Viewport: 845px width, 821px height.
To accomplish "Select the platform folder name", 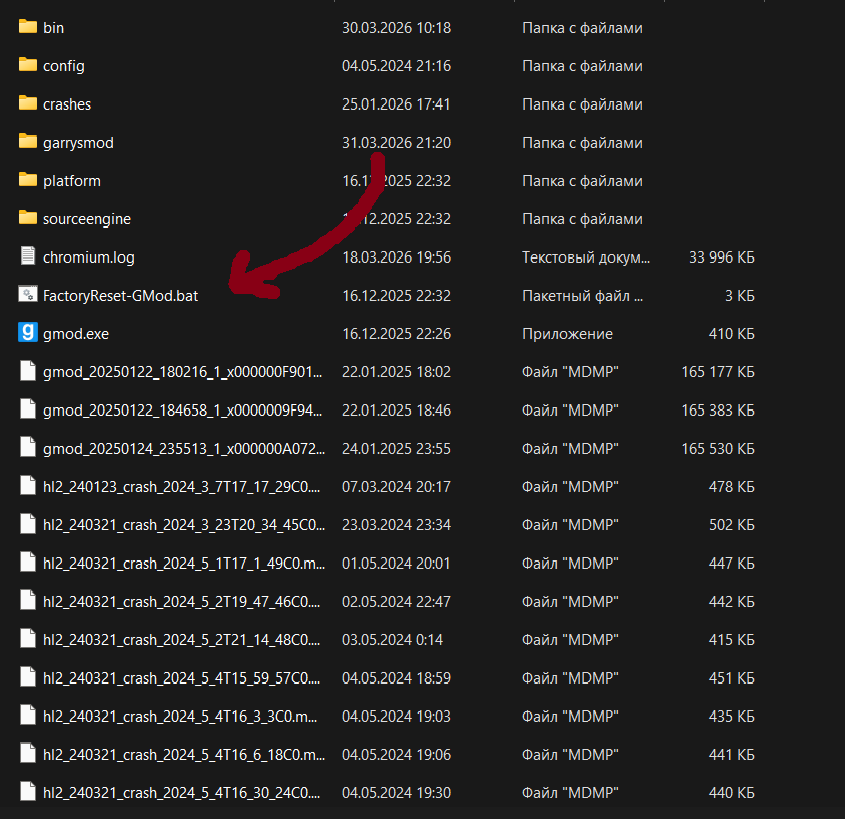I will pos(71,181).
